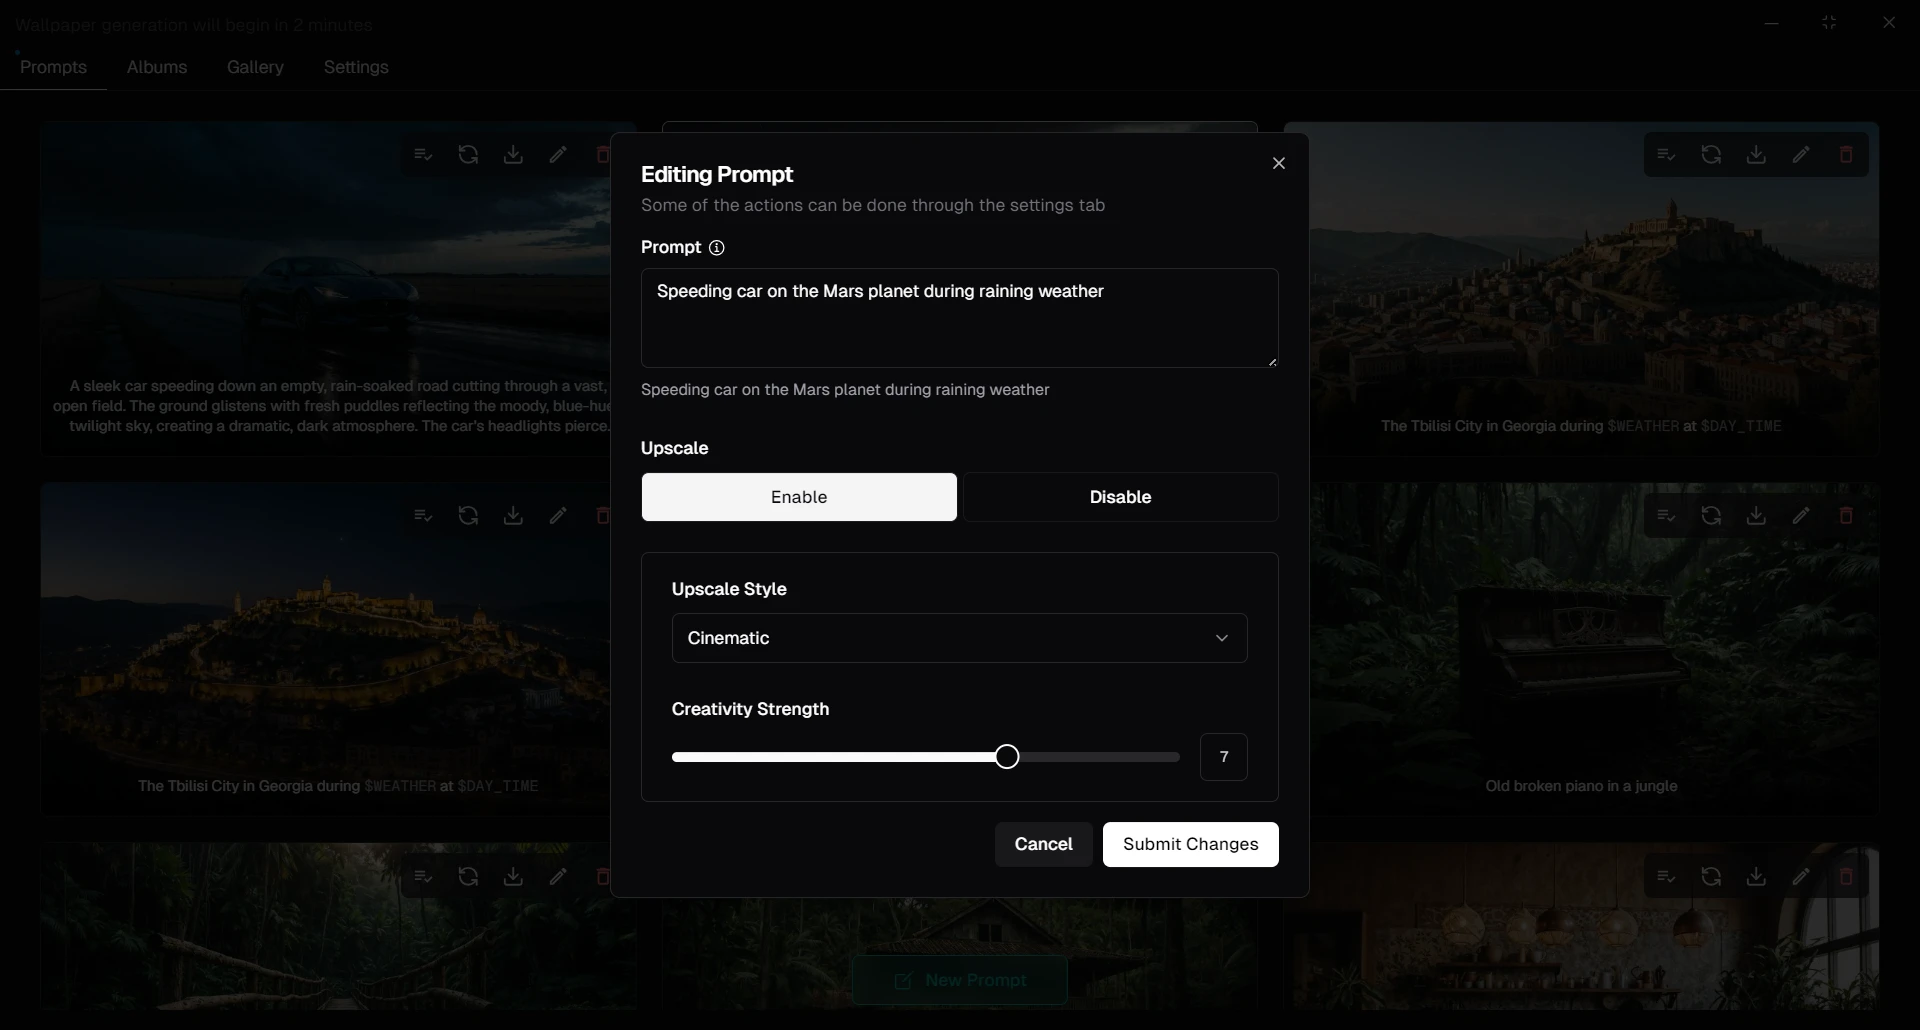1920x1030 pixels.
Task: Click the Submit Changes button
Action: click(1190, 844)
